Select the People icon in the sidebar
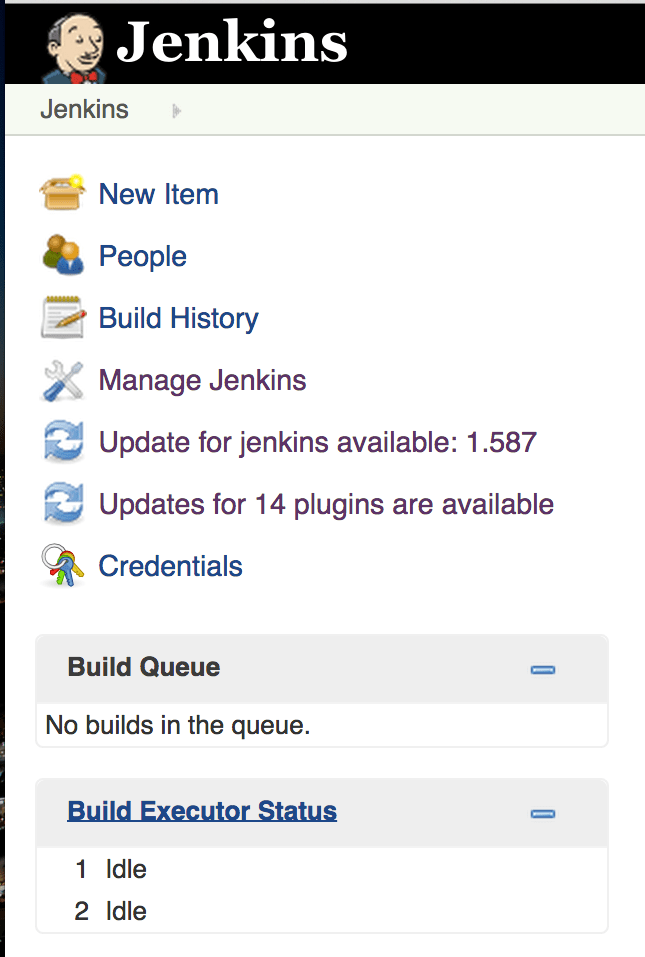 (62, 255)
